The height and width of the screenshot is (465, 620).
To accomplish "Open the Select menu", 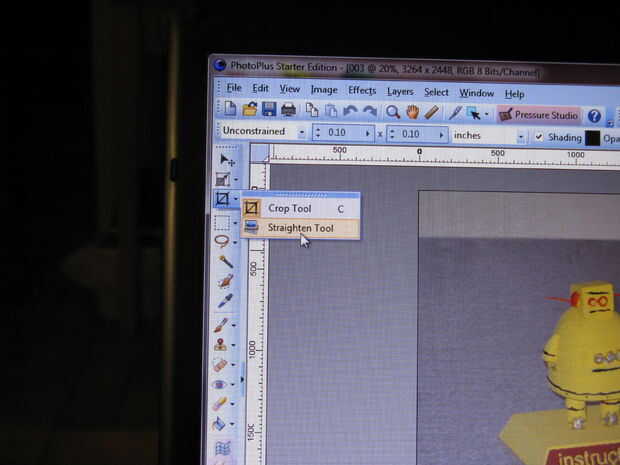I will (x=436, y=93).
